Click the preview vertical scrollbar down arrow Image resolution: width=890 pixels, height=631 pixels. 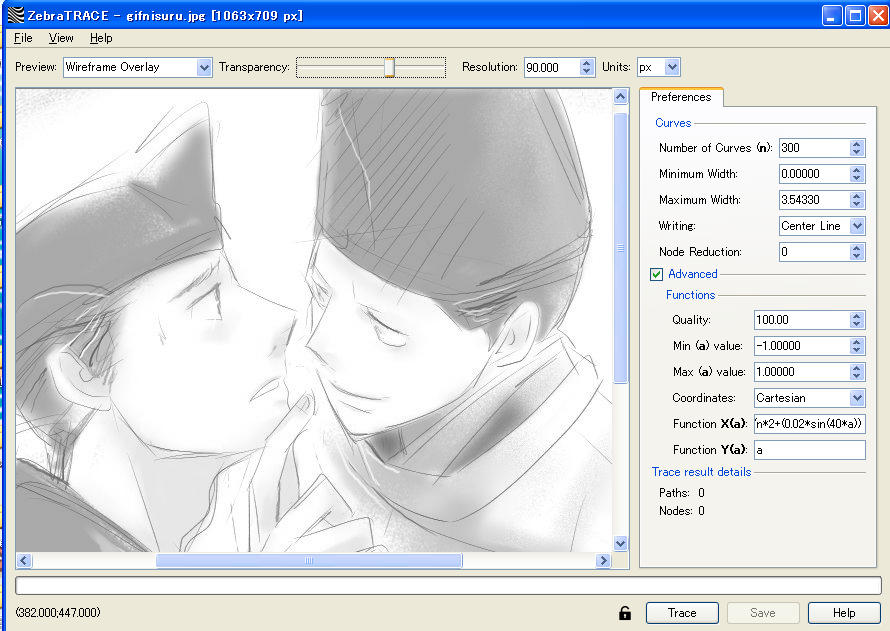click(620, 544)
